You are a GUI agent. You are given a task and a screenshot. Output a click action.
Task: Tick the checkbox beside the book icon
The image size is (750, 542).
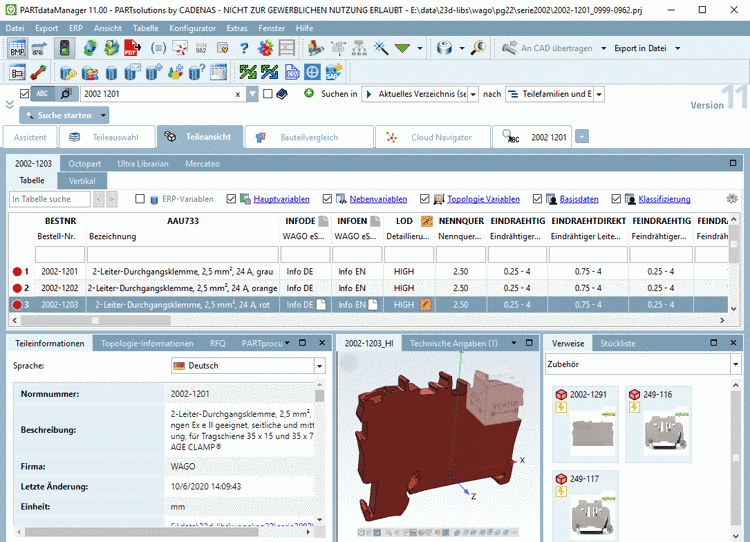point(268,94)
